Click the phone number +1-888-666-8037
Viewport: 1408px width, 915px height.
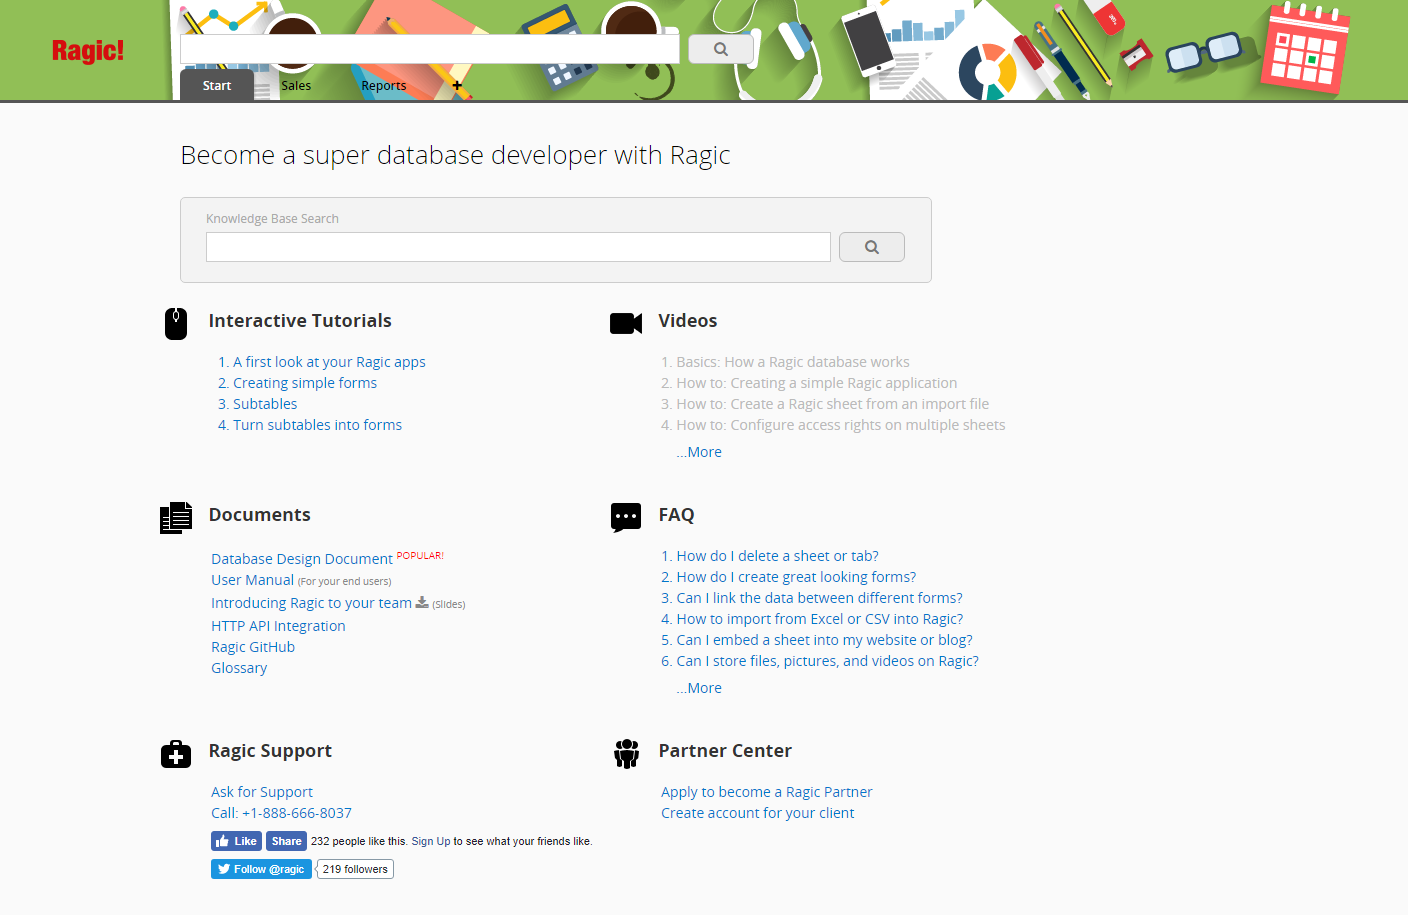click(297, 813)
